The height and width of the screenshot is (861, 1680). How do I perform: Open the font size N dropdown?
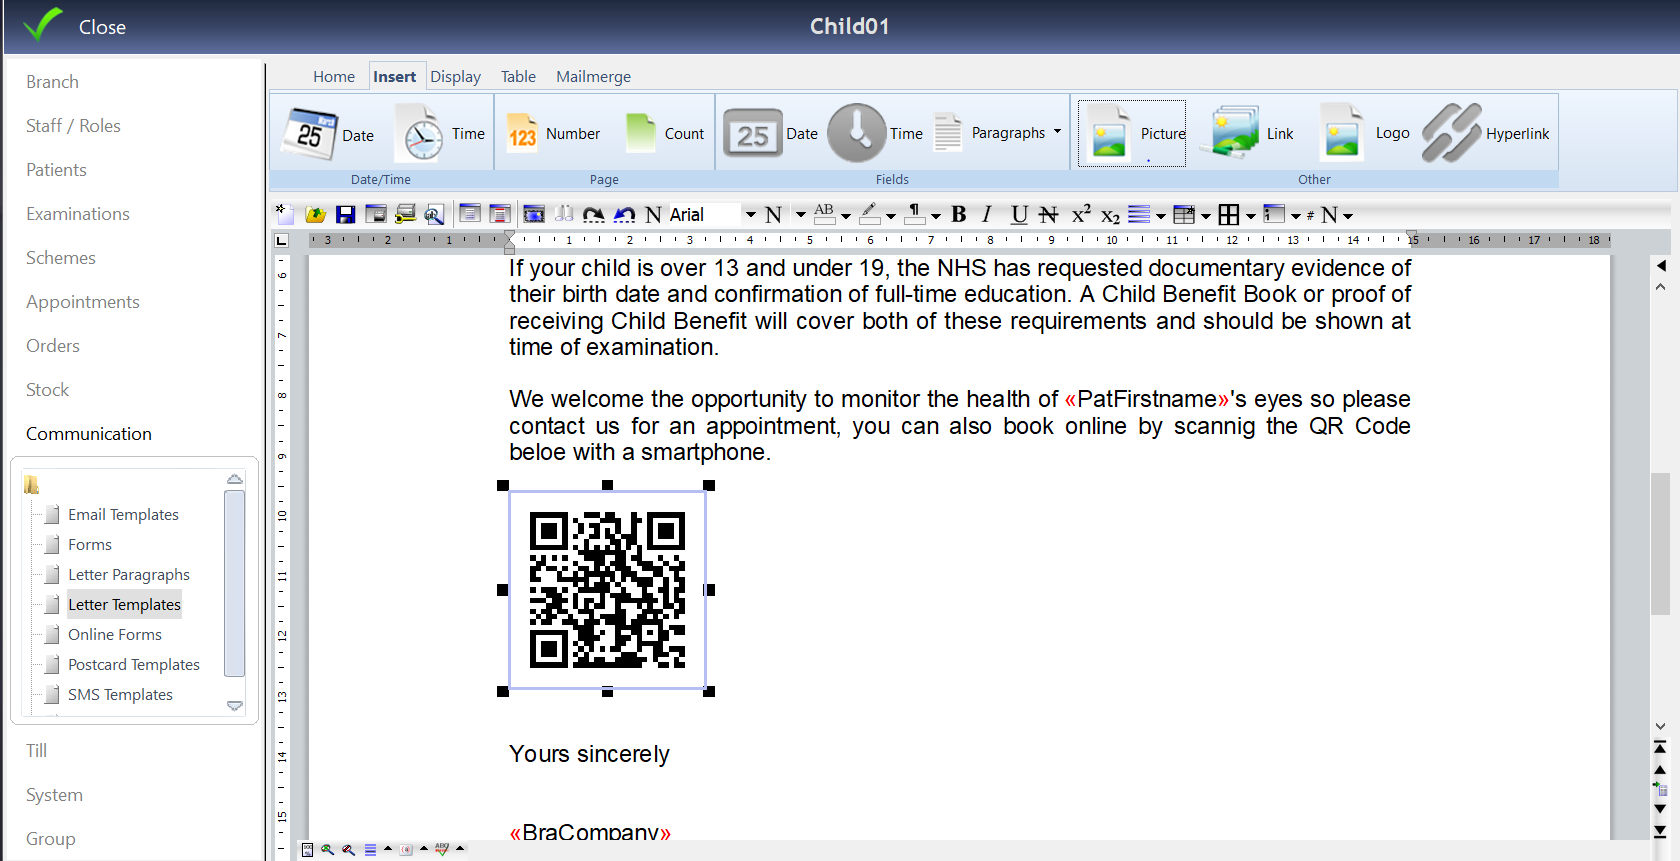click(800, 215)
